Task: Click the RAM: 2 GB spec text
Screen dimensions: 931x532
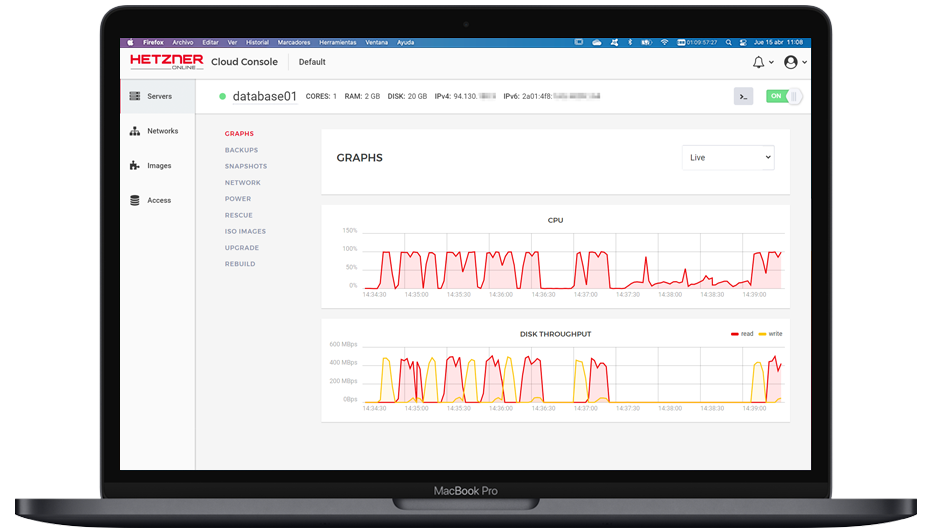Action: 362,96
